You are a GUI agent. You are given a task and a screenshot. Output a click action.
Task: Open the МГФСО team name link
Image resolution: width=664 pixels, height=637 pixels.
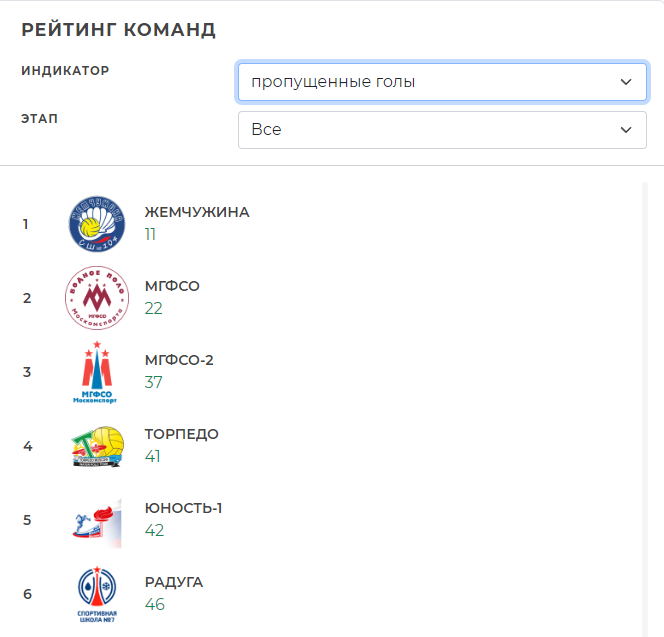(172, 286)
